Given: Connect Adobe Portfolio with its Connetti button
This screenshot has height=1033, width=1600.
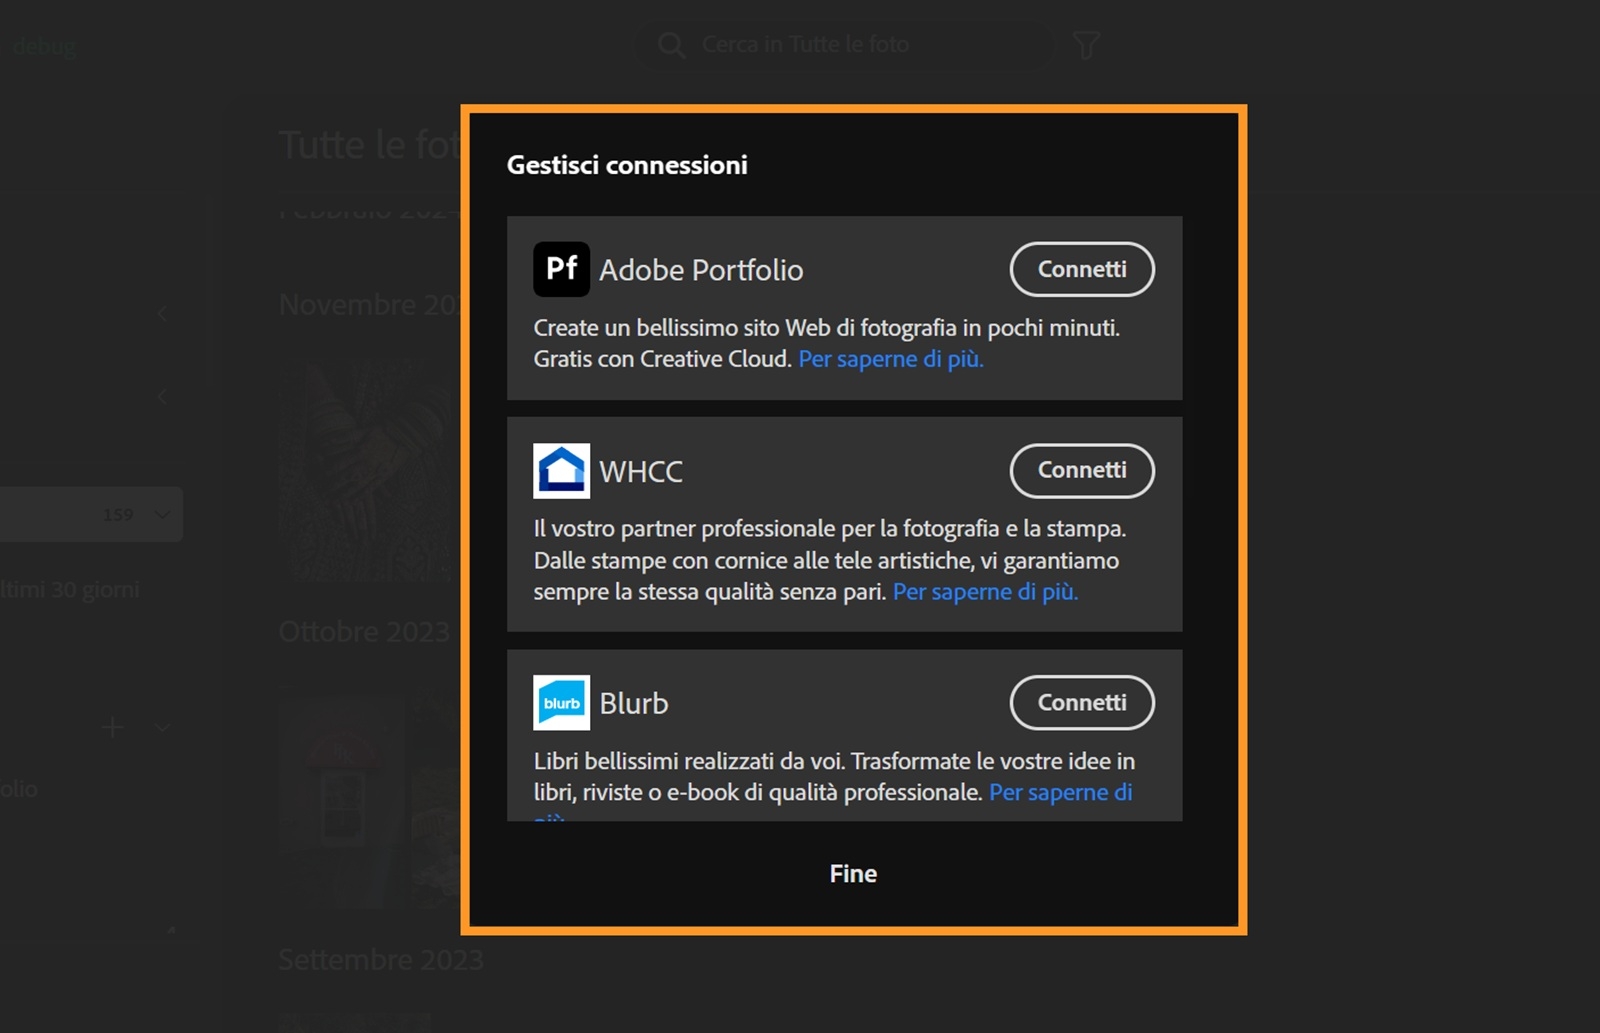Looking at the screenshot, I should [1082, 269].
